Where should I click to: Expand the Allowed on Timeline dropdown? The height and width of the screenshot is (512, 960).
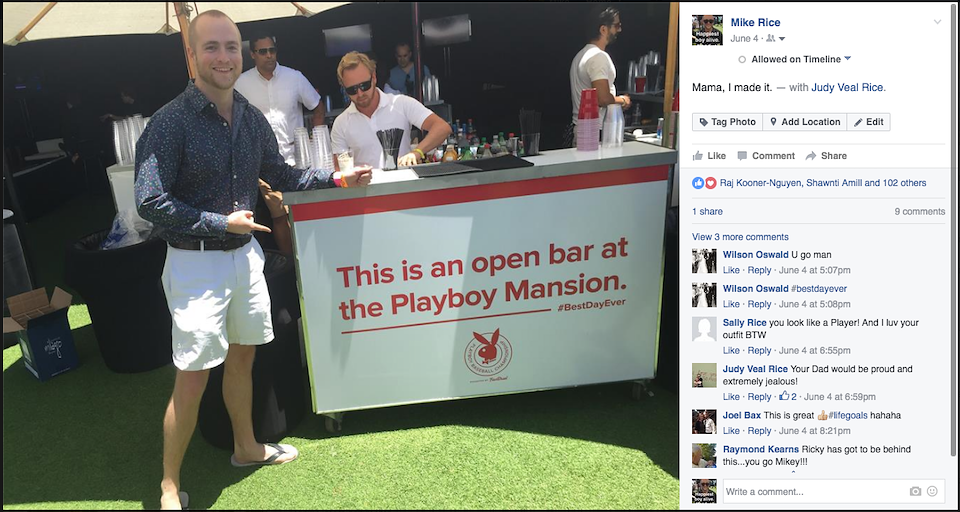coord(848,59)
